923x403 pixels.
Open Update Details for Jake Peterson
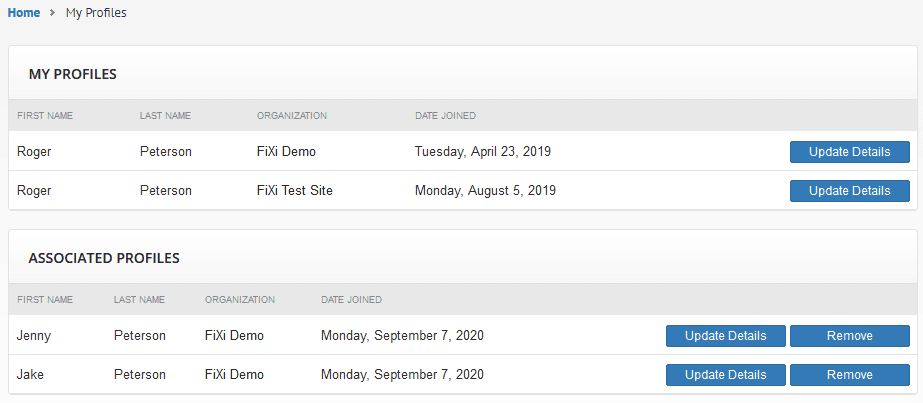(x=726, y=375)
